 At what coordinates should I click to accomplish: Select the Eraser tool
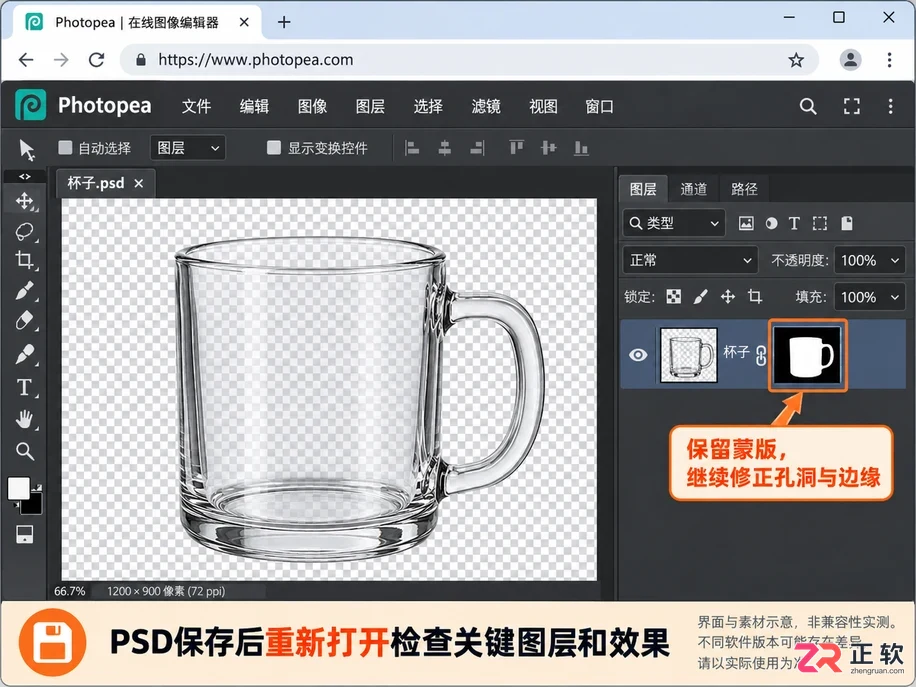click(x=25, y=321)
